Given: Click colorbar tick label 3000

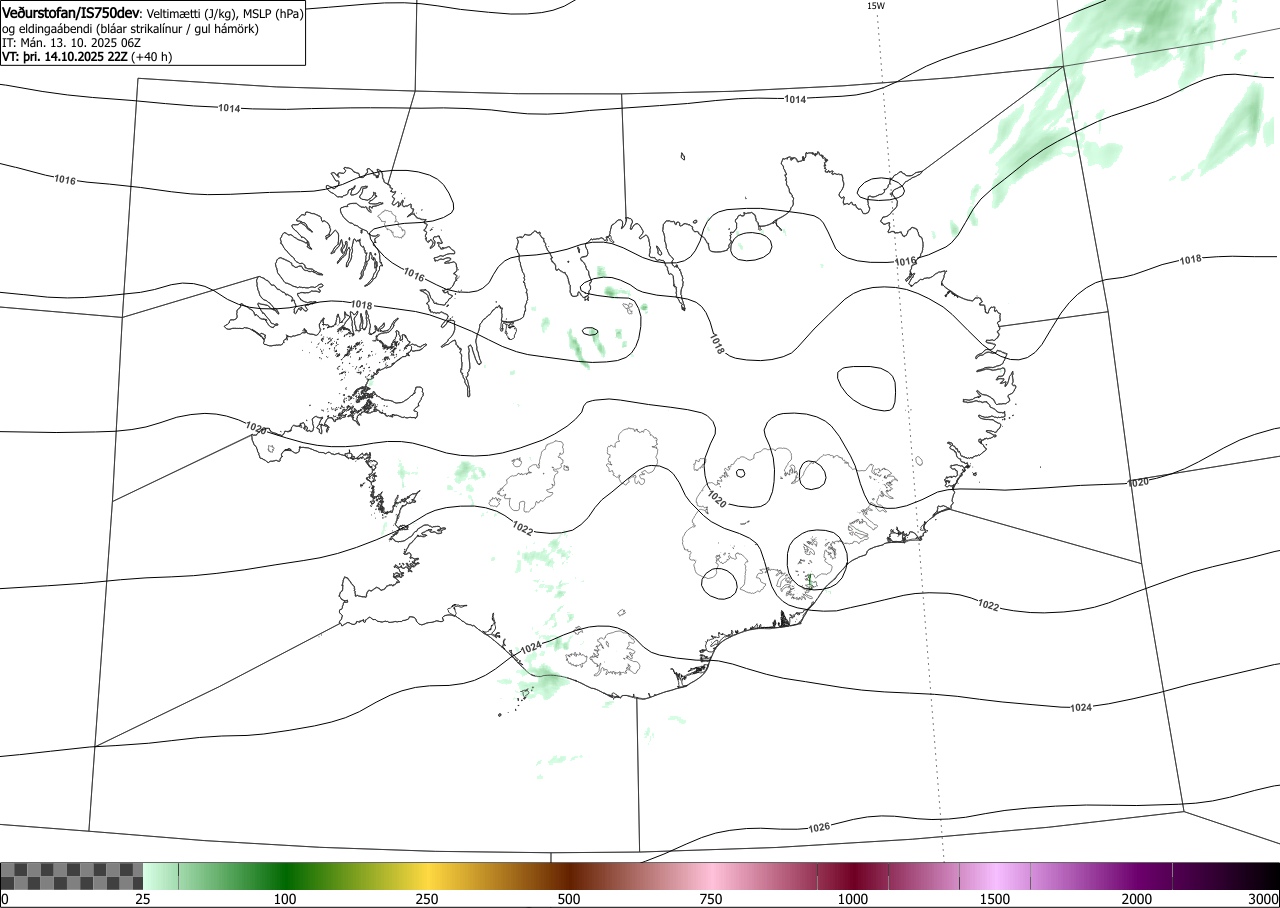Looking at the screenshot, I should pyautogui.click(x=1264, y=899).
